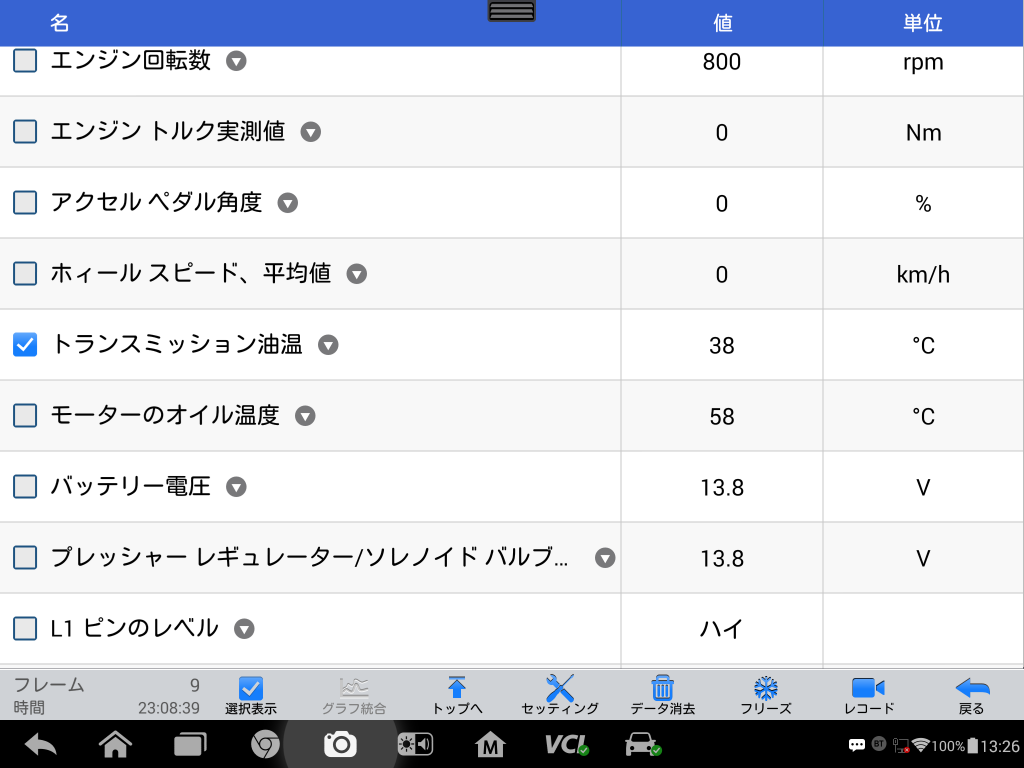Clear data with the データ消去 trash icon
Viewport: 1024px width, 768px height.
pyautogui.click(x=662, y=689)
